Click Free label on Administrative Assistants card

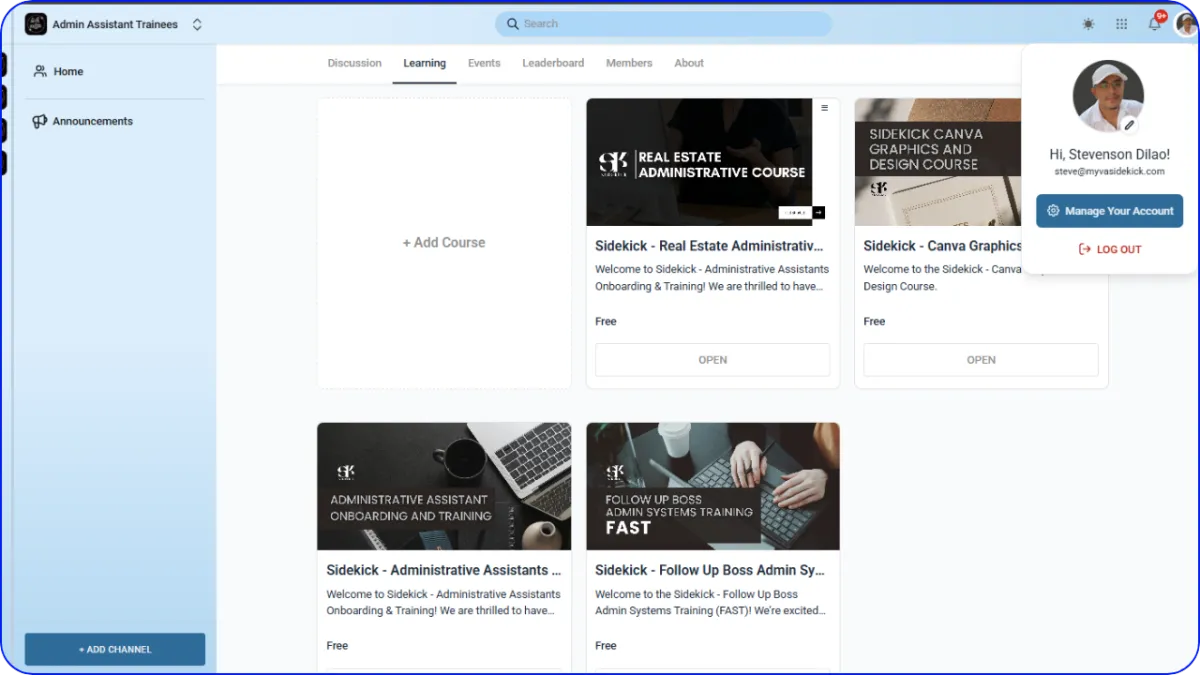click(337, 646)
